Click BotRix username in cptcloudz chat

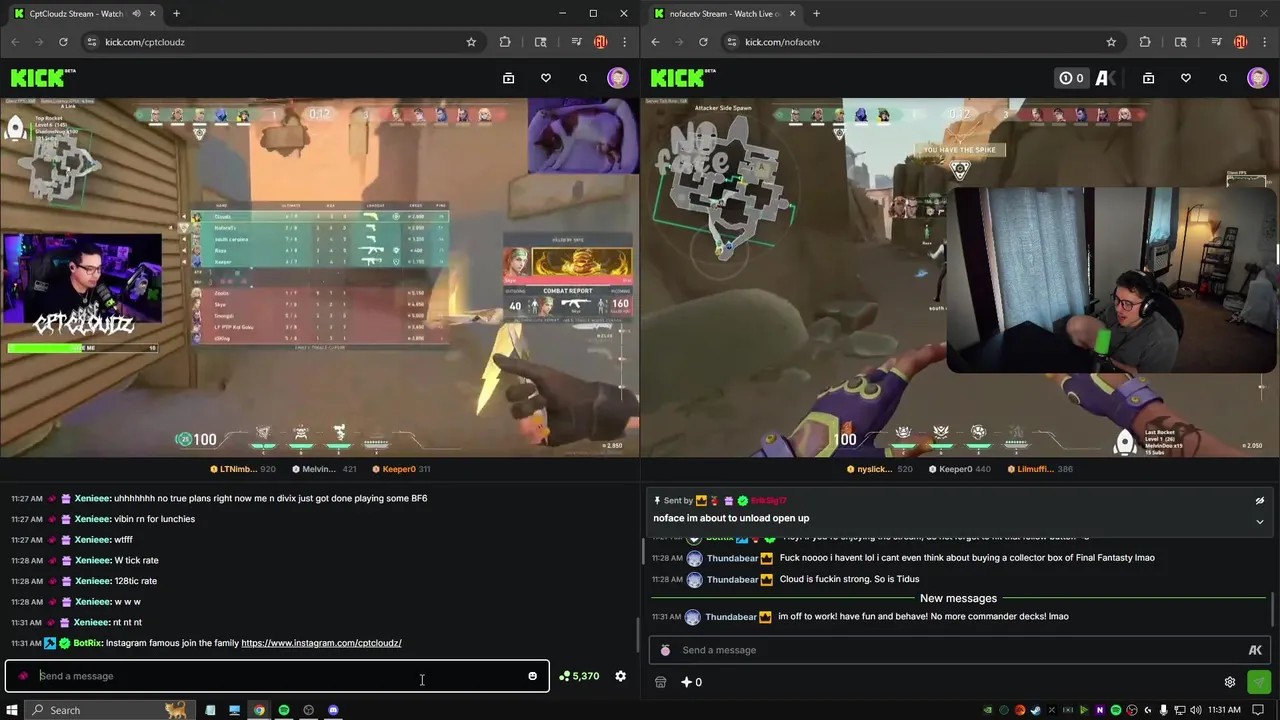coord(88,643)
